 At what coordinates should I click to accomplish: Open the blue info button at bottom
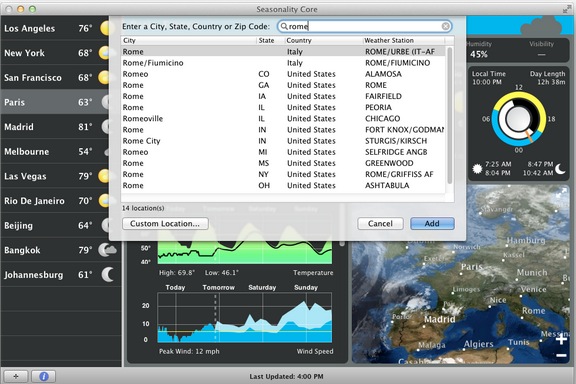coord(44,376)
